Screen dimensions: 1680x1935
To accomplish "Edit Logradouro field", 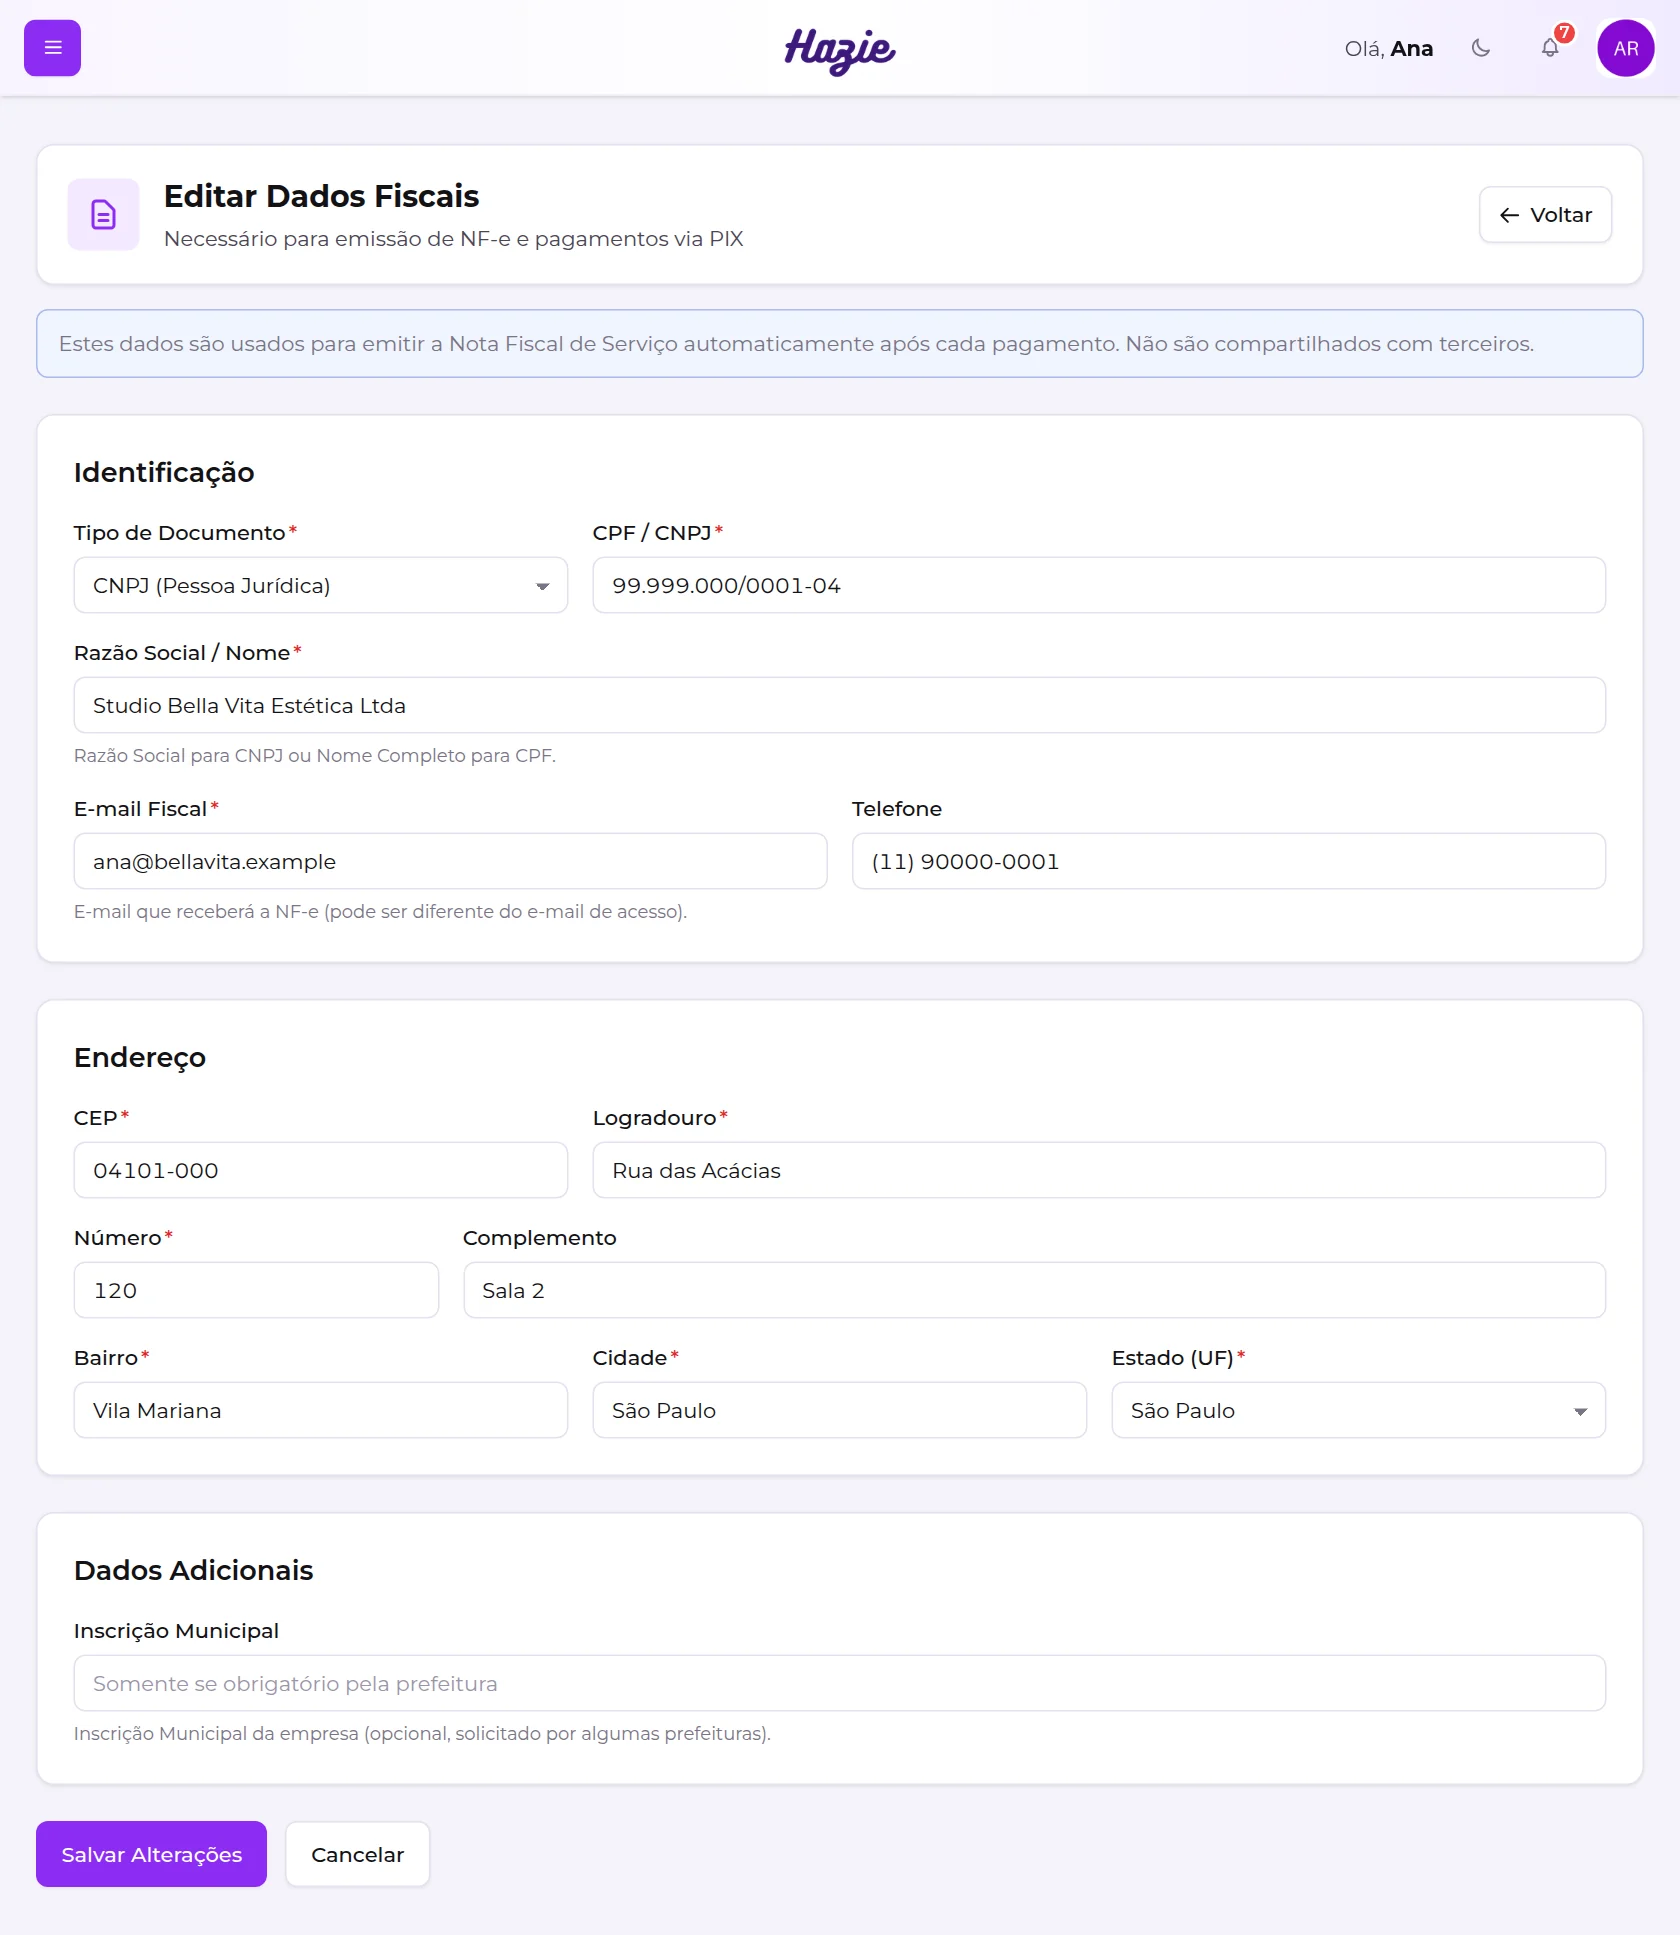I will 1099,1170.
